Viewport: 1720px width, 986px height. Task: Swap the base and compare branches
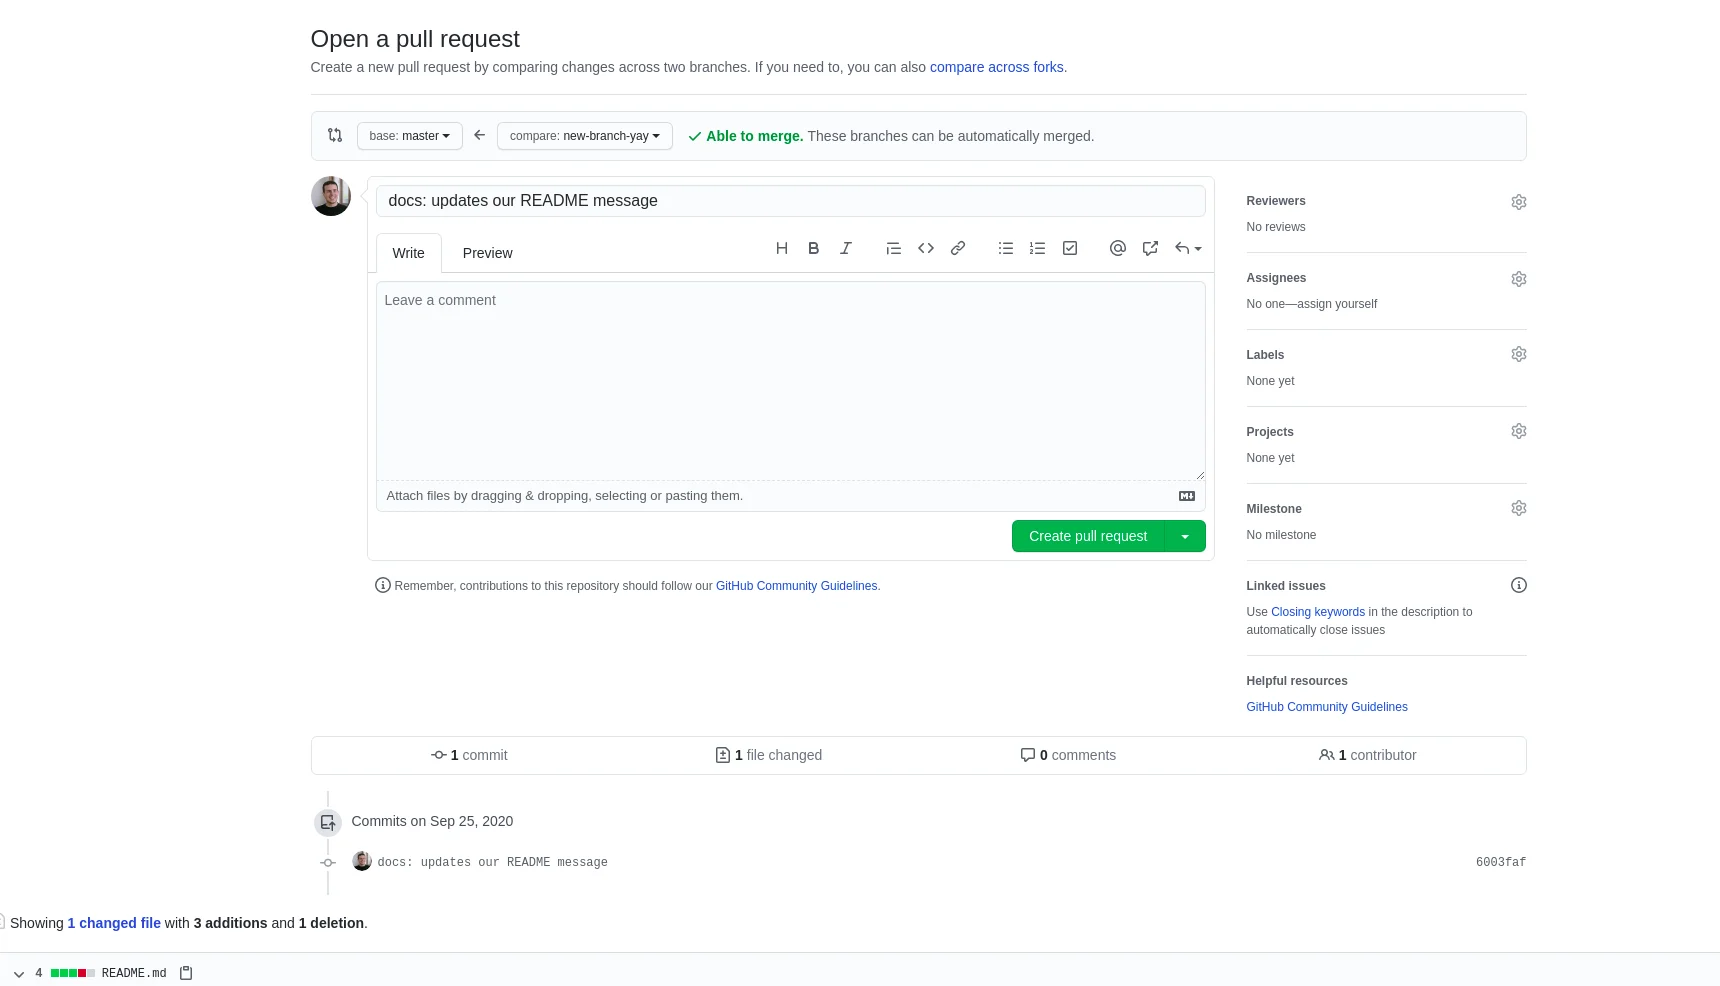pyautogui.click(x=335, y=135)
